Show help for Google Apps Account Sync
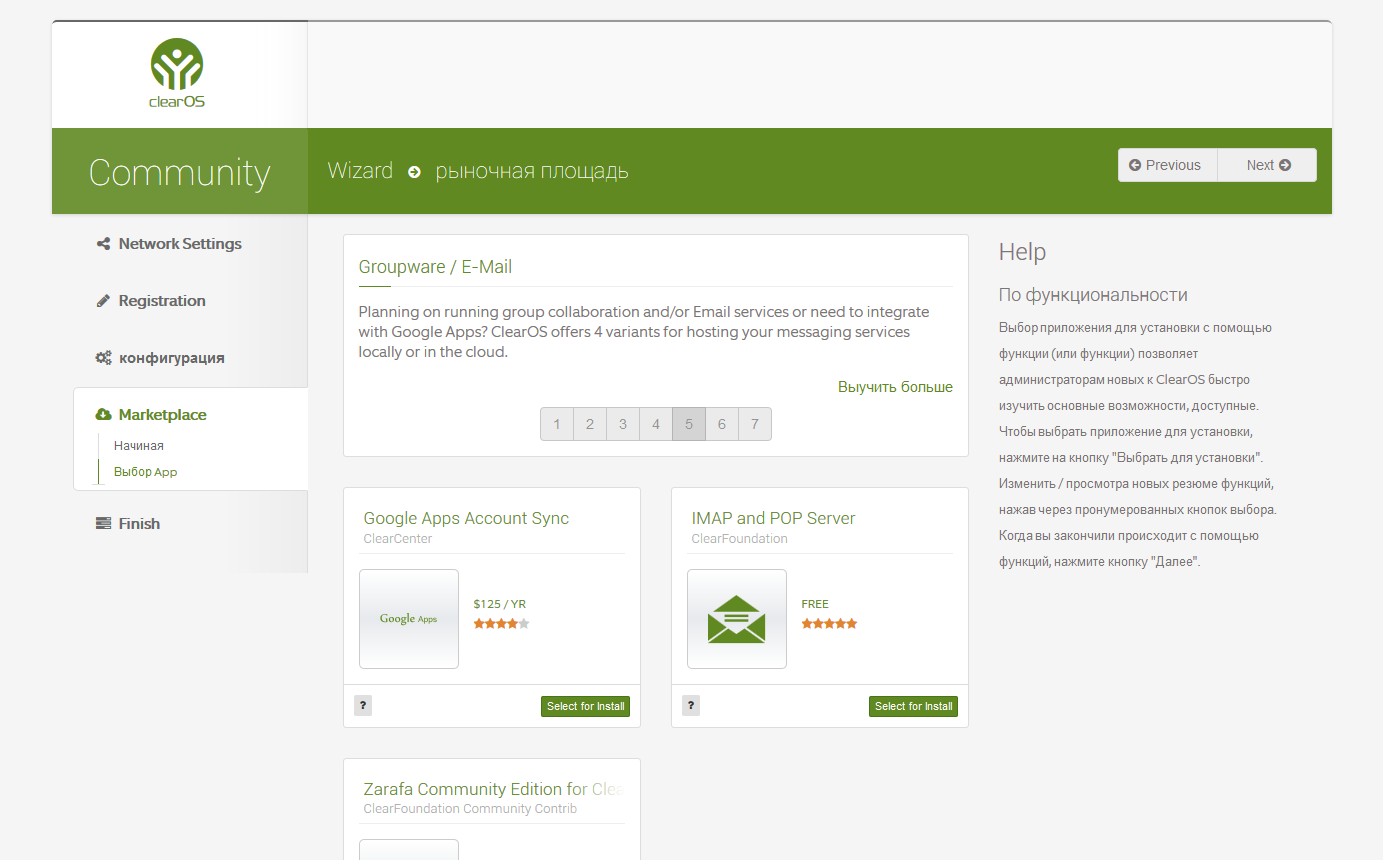This screenshot has height=860, width=1383. coord(363,706)
